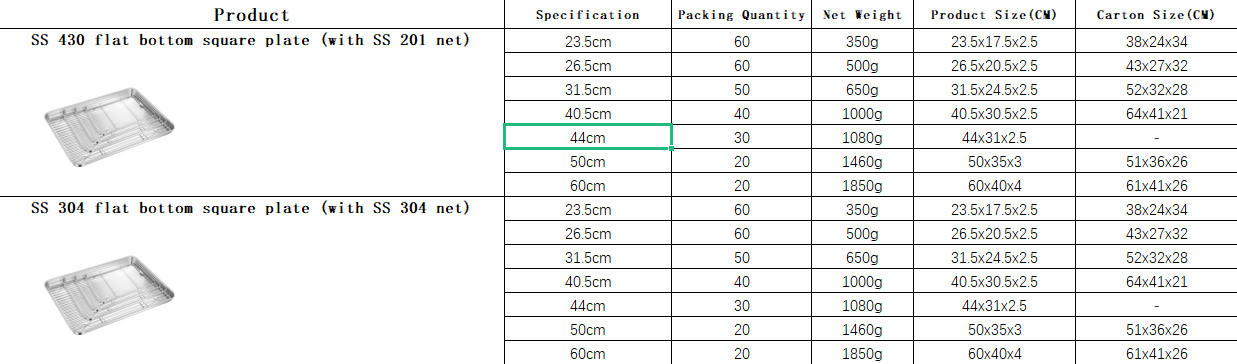Click the highlighted 44cm specification cell

pos(588,138)
